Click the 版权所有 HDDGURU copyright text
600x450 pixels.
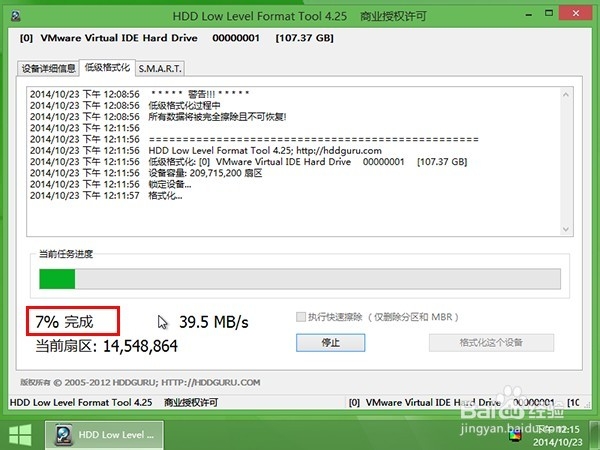tap(140, 382)
